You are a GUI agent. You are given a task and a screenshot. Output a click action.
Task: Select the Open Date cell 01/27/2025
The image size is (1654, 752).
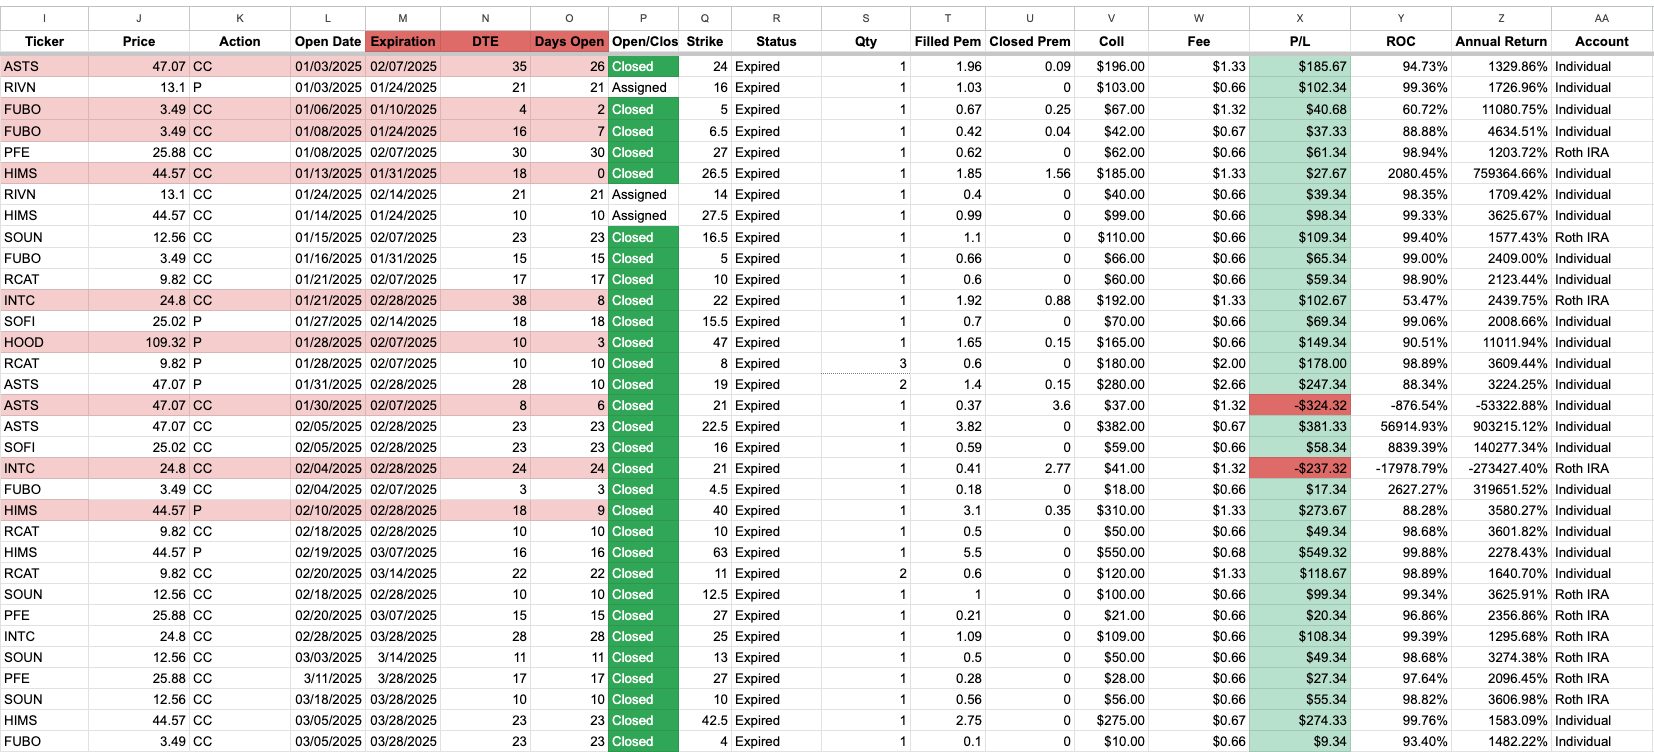tap(328, 321)
